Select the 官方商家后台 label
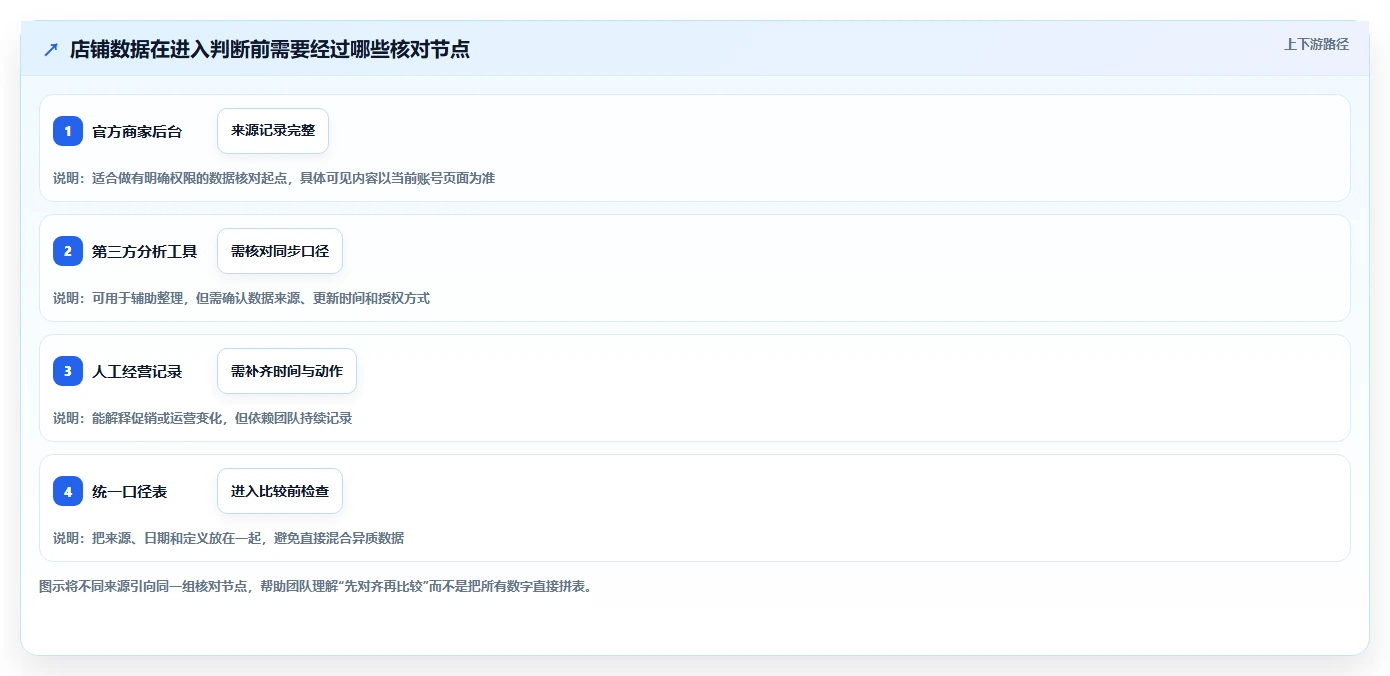The height and width of the screenshot is (676, 1390). [137, 132]
